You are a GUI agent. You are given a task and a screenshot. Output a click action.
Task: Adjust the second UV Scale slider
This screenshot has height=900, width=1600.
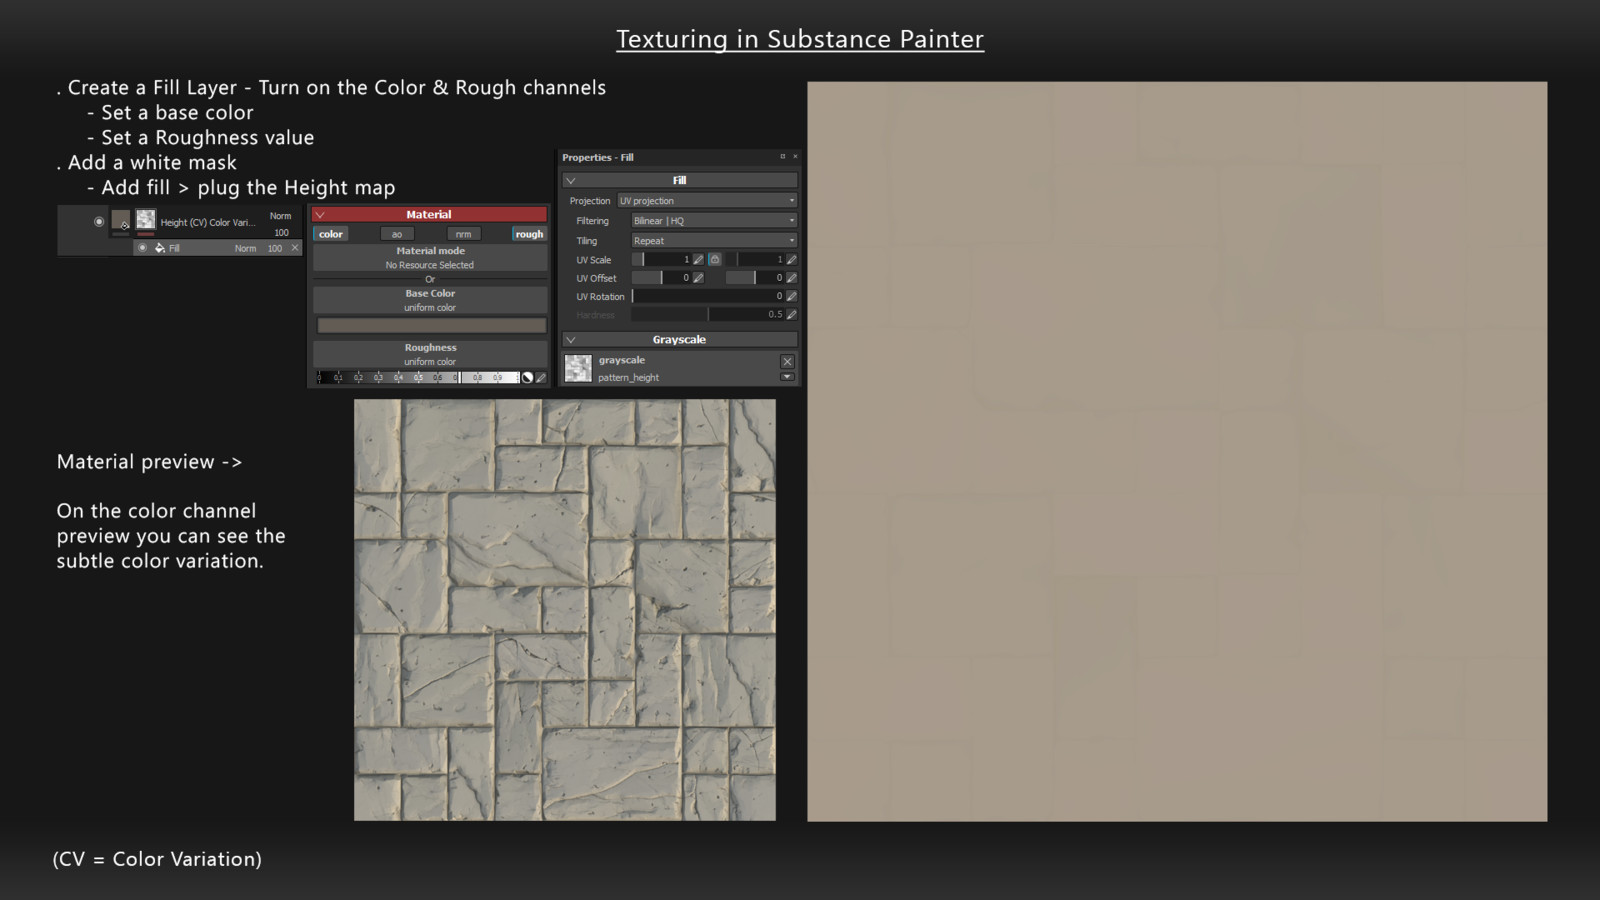click(x=755, y=259)
